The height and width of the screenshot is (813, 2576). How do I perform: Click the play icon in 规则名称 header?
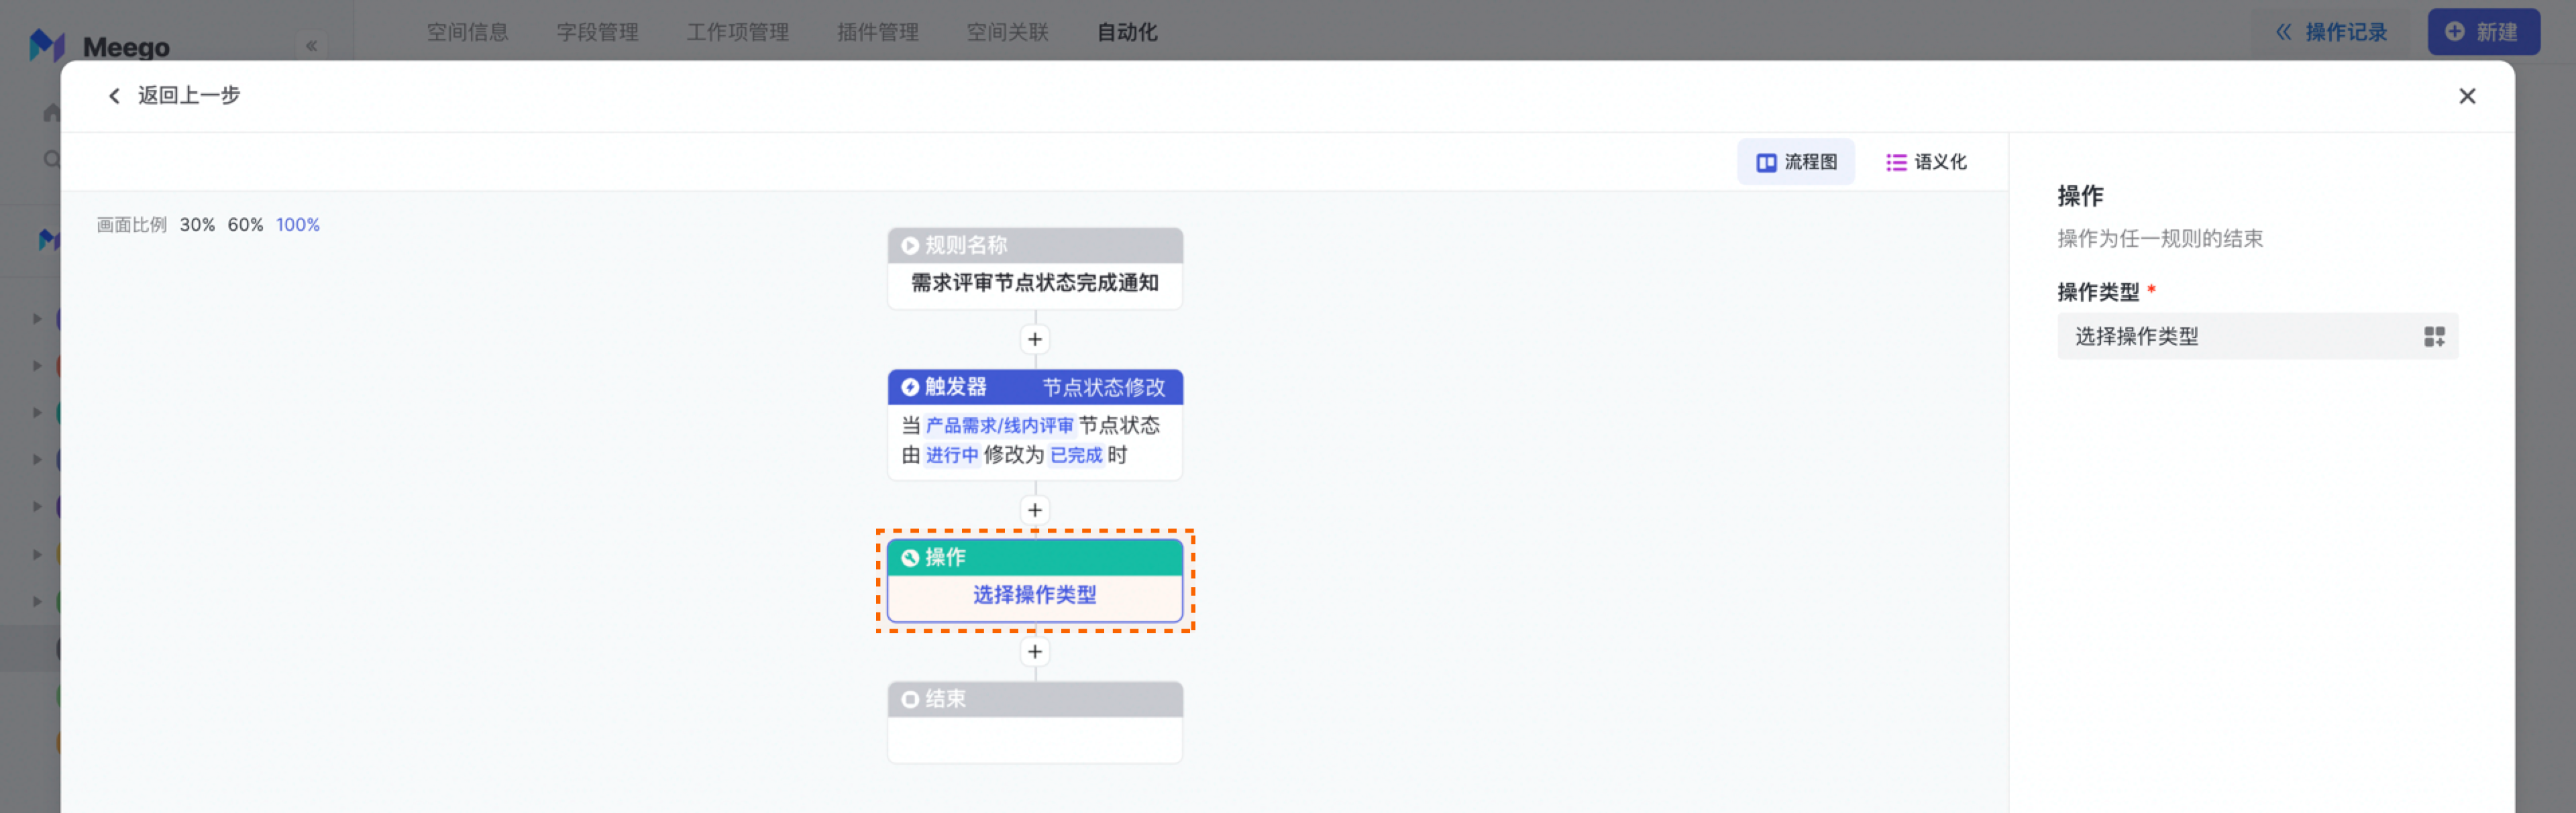(910, 246)
